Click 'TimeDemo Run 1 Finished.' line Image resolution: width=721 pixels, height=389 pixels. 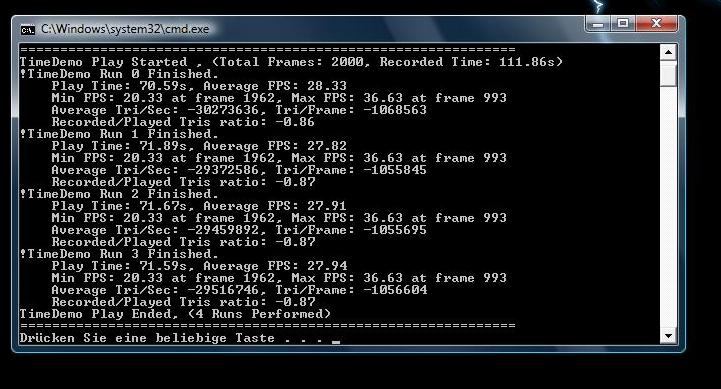120,134
